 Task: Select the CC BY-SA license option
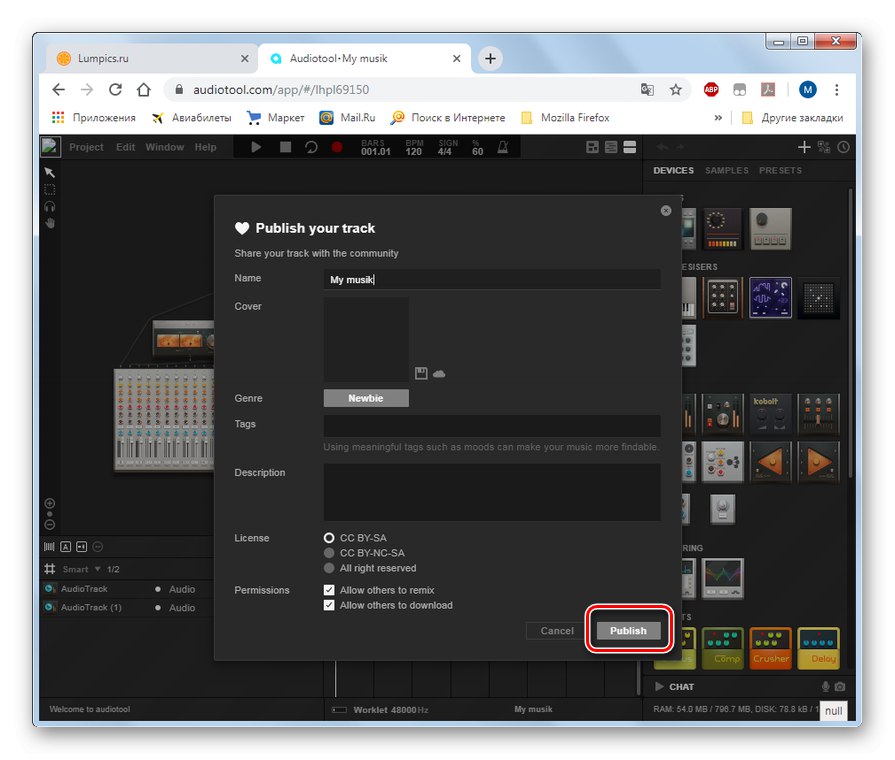[329, 538]
